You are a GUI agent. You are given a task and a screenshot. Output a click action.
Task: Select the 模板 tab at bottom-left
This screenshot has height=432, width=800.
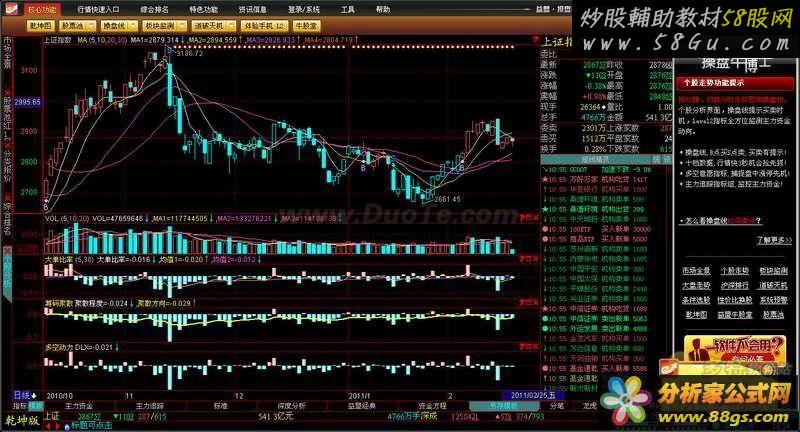click(35, 406)
